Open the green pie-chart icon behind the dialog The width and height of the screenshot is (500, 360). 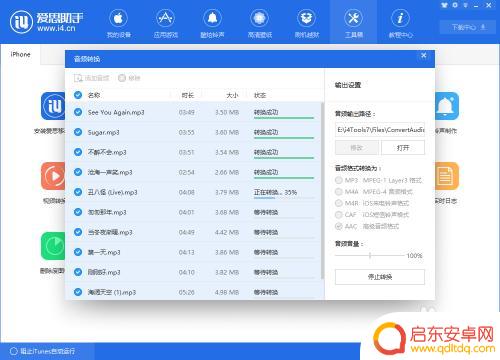tap(53, 246)
